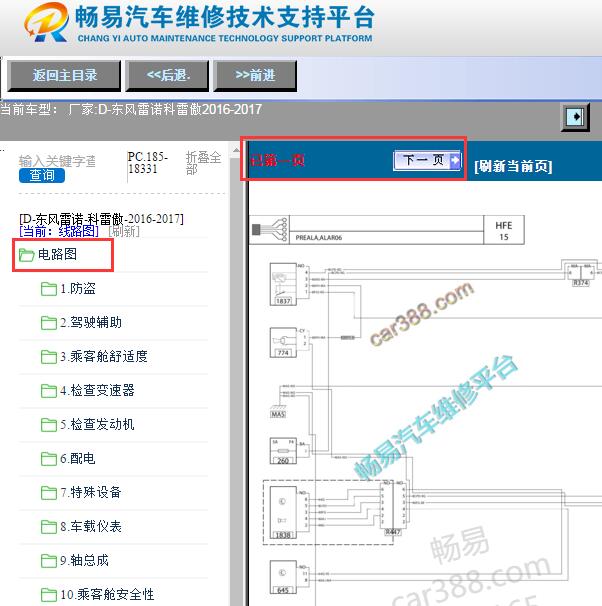Image resolution: width=602 pixels, height=606 pixels.
Task: Click [刷新当前页] to reload page
Action: (514, 166)
